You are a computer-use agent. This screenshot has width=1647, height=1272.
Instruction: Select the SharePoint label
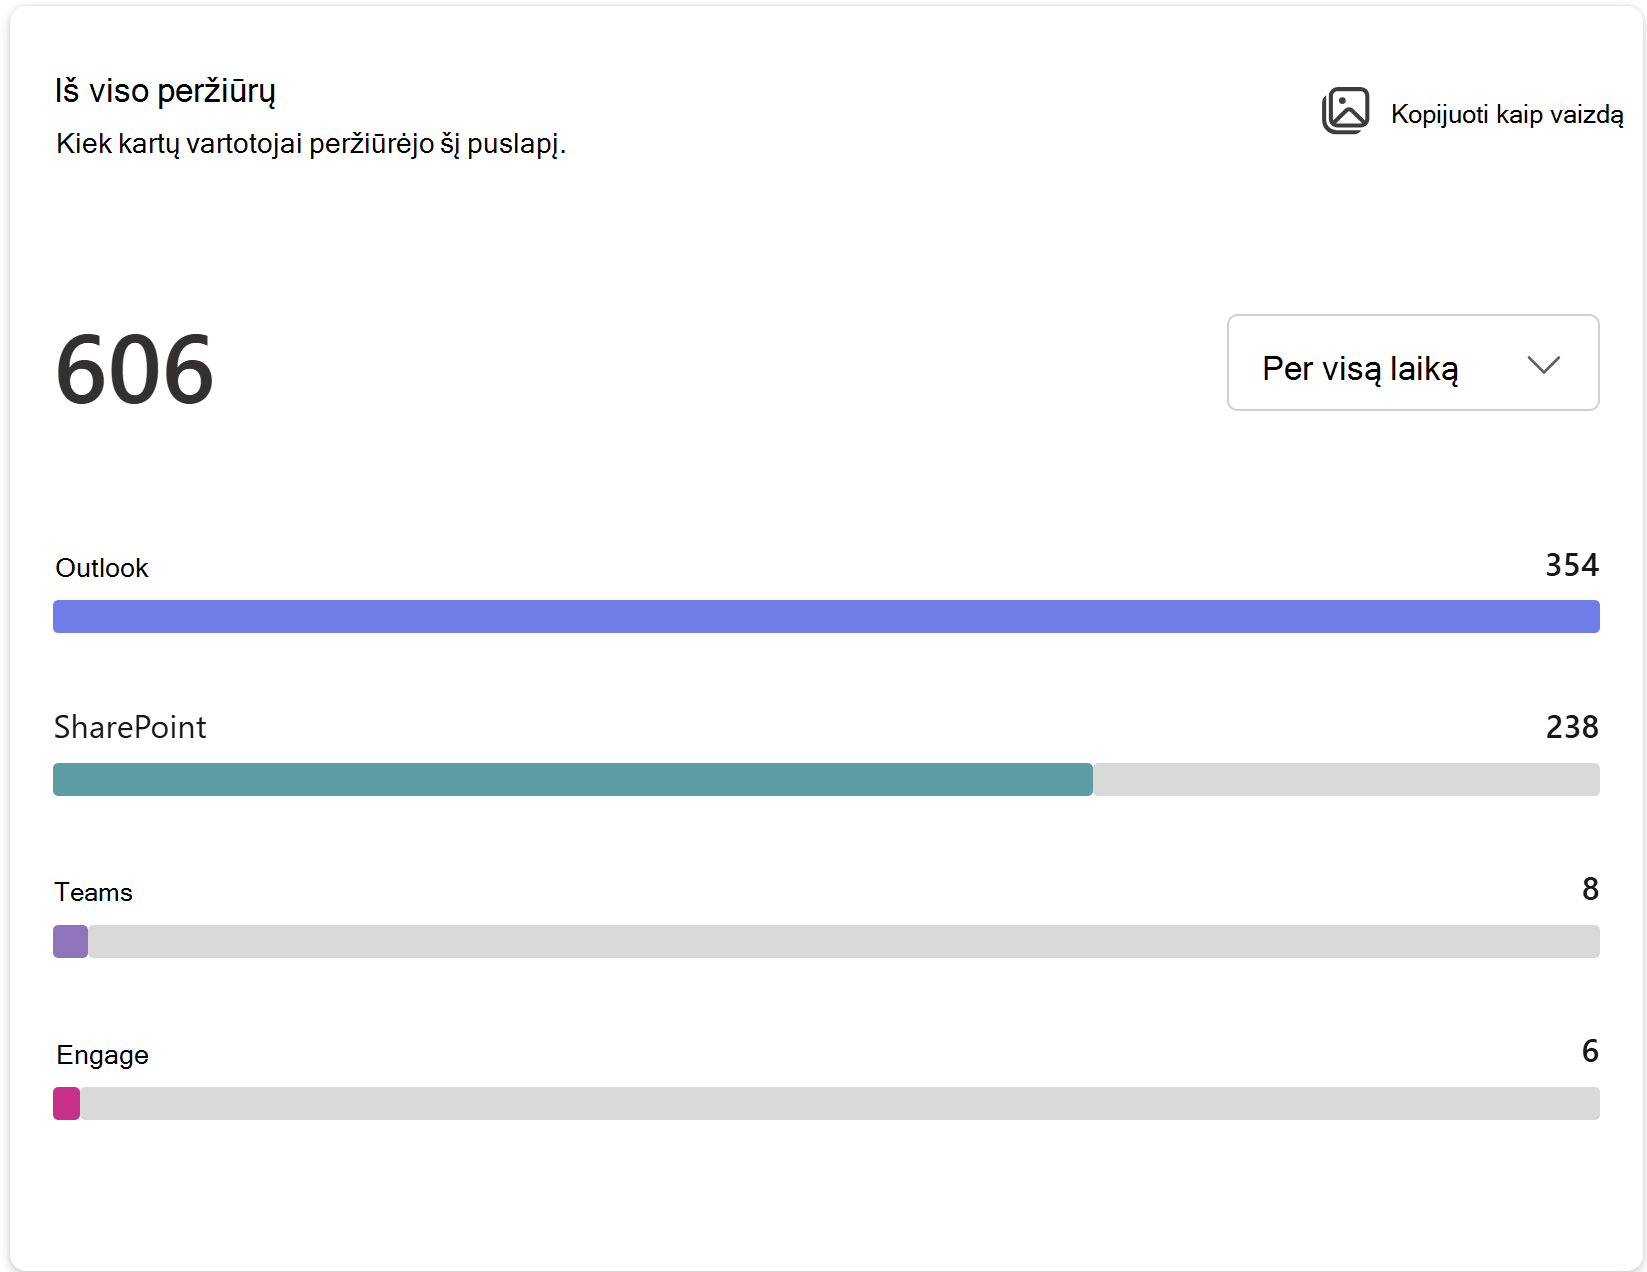(130, 727)
